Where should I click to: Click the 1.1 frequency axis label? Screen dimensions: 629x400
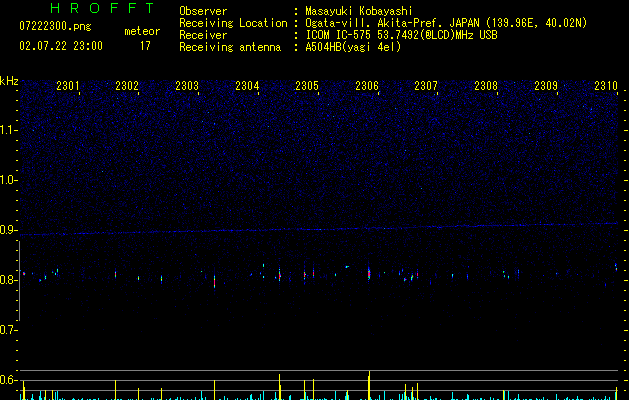click(9, 130)
